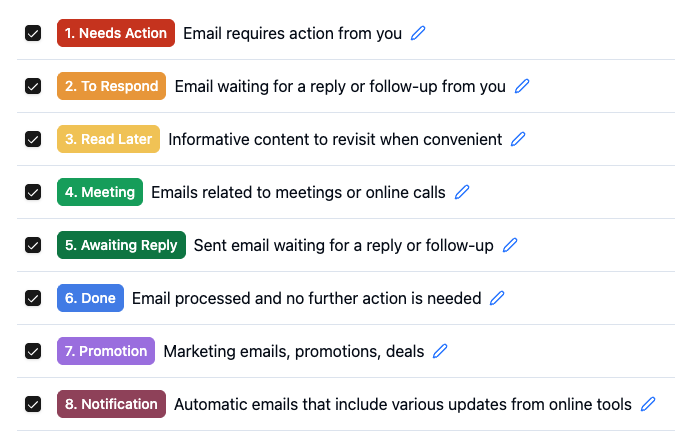Image resolution: width=675 pixels, height=440 pixels.
Task: Click the pencil icon for Awaiting Reply
Action: [x=510, y=245]
